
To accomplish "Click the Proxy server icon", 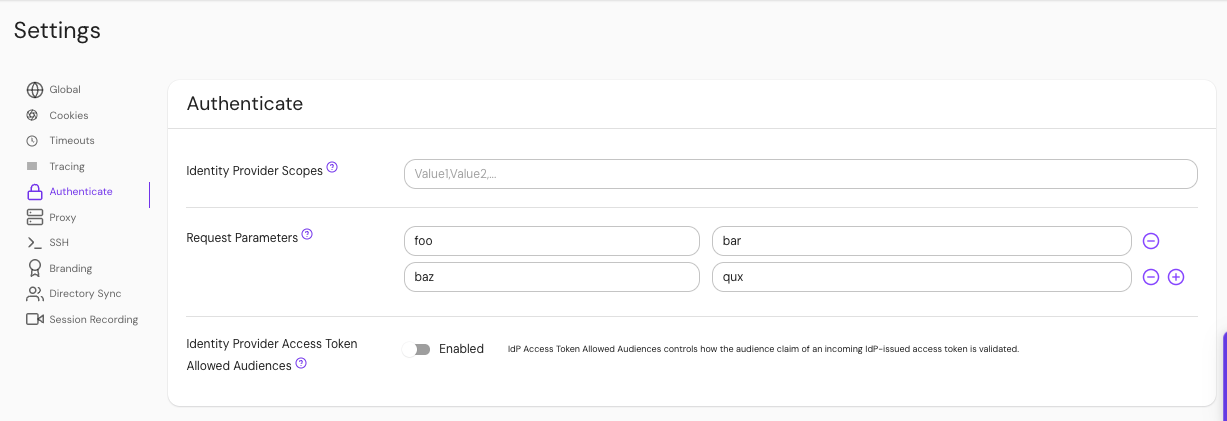I will click(x=35, y=217).
